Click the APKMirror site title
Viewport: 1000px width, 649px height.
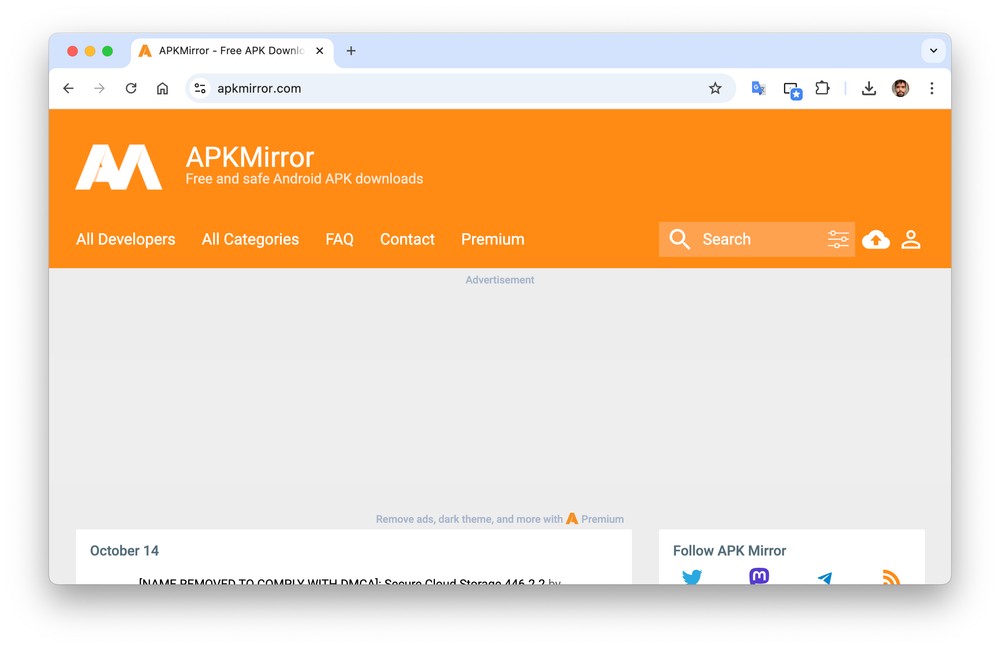click(250, 157)
